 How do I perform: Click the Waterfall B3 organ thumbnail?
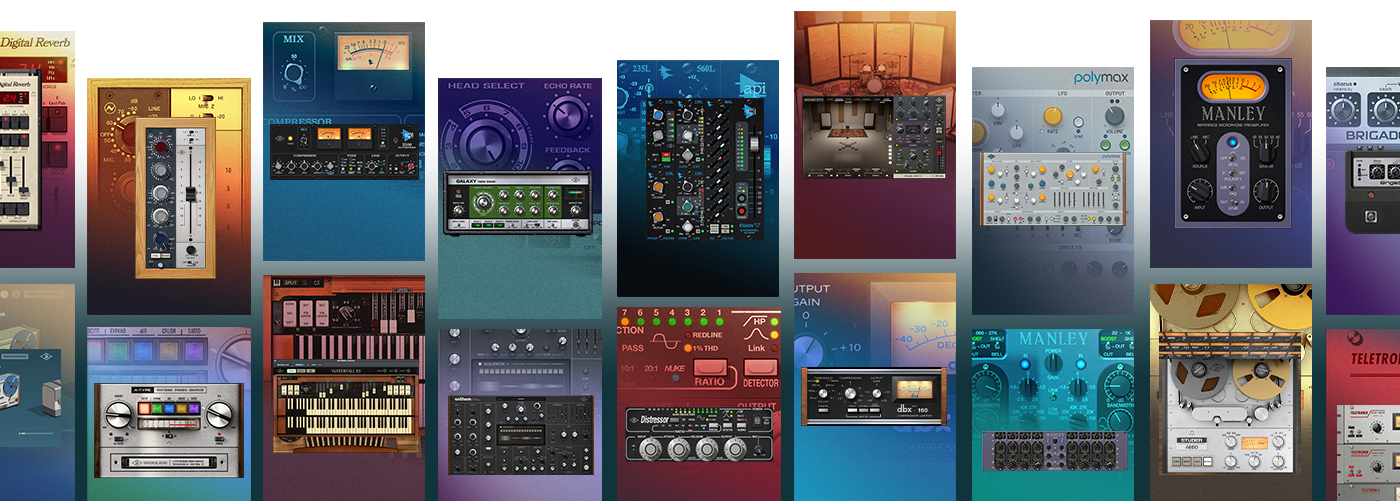coord(344,382)
